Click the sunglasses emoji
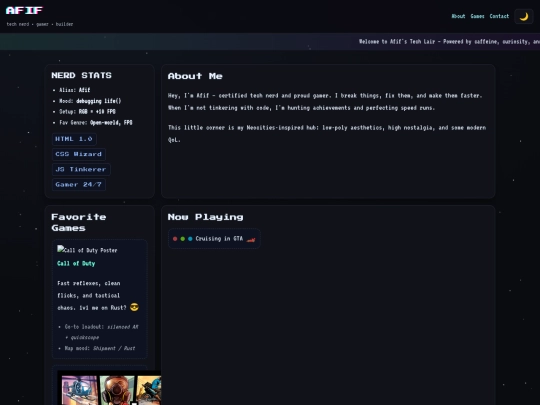540x405 pixels. click(134, 307)
